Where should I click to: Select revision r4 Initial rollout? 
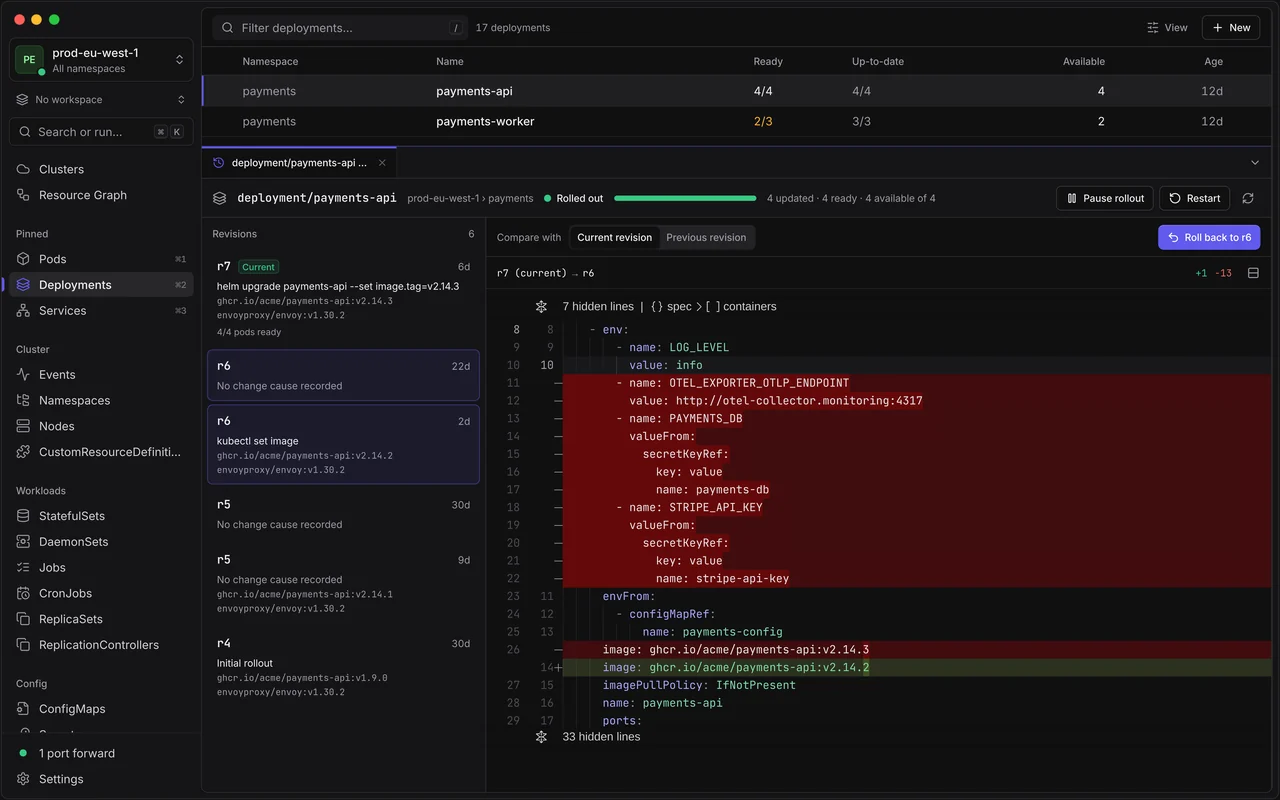coord(343,667)
